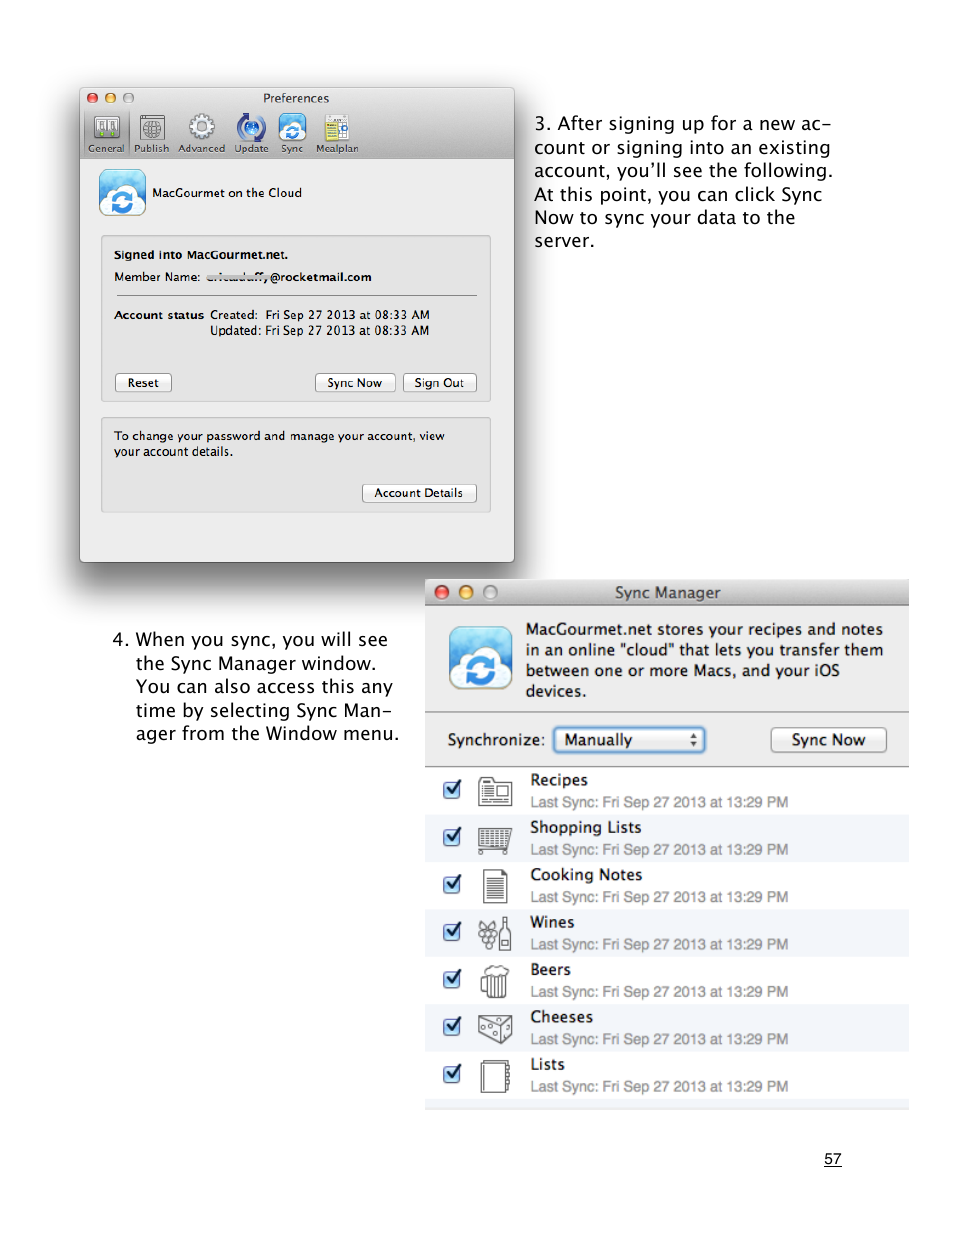Click the Wines grapes and bottle icon

pyautogui.click(x=495, y=934)
